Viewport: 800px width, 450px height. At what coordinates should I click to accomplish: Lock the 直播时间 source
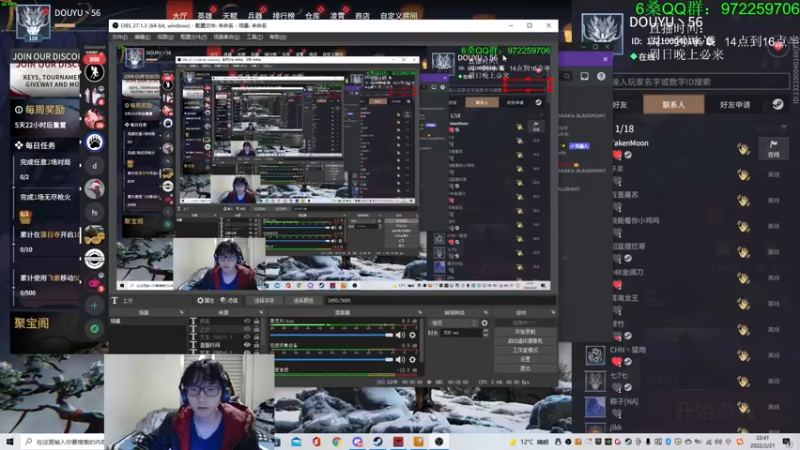click(x=256, y=345)
